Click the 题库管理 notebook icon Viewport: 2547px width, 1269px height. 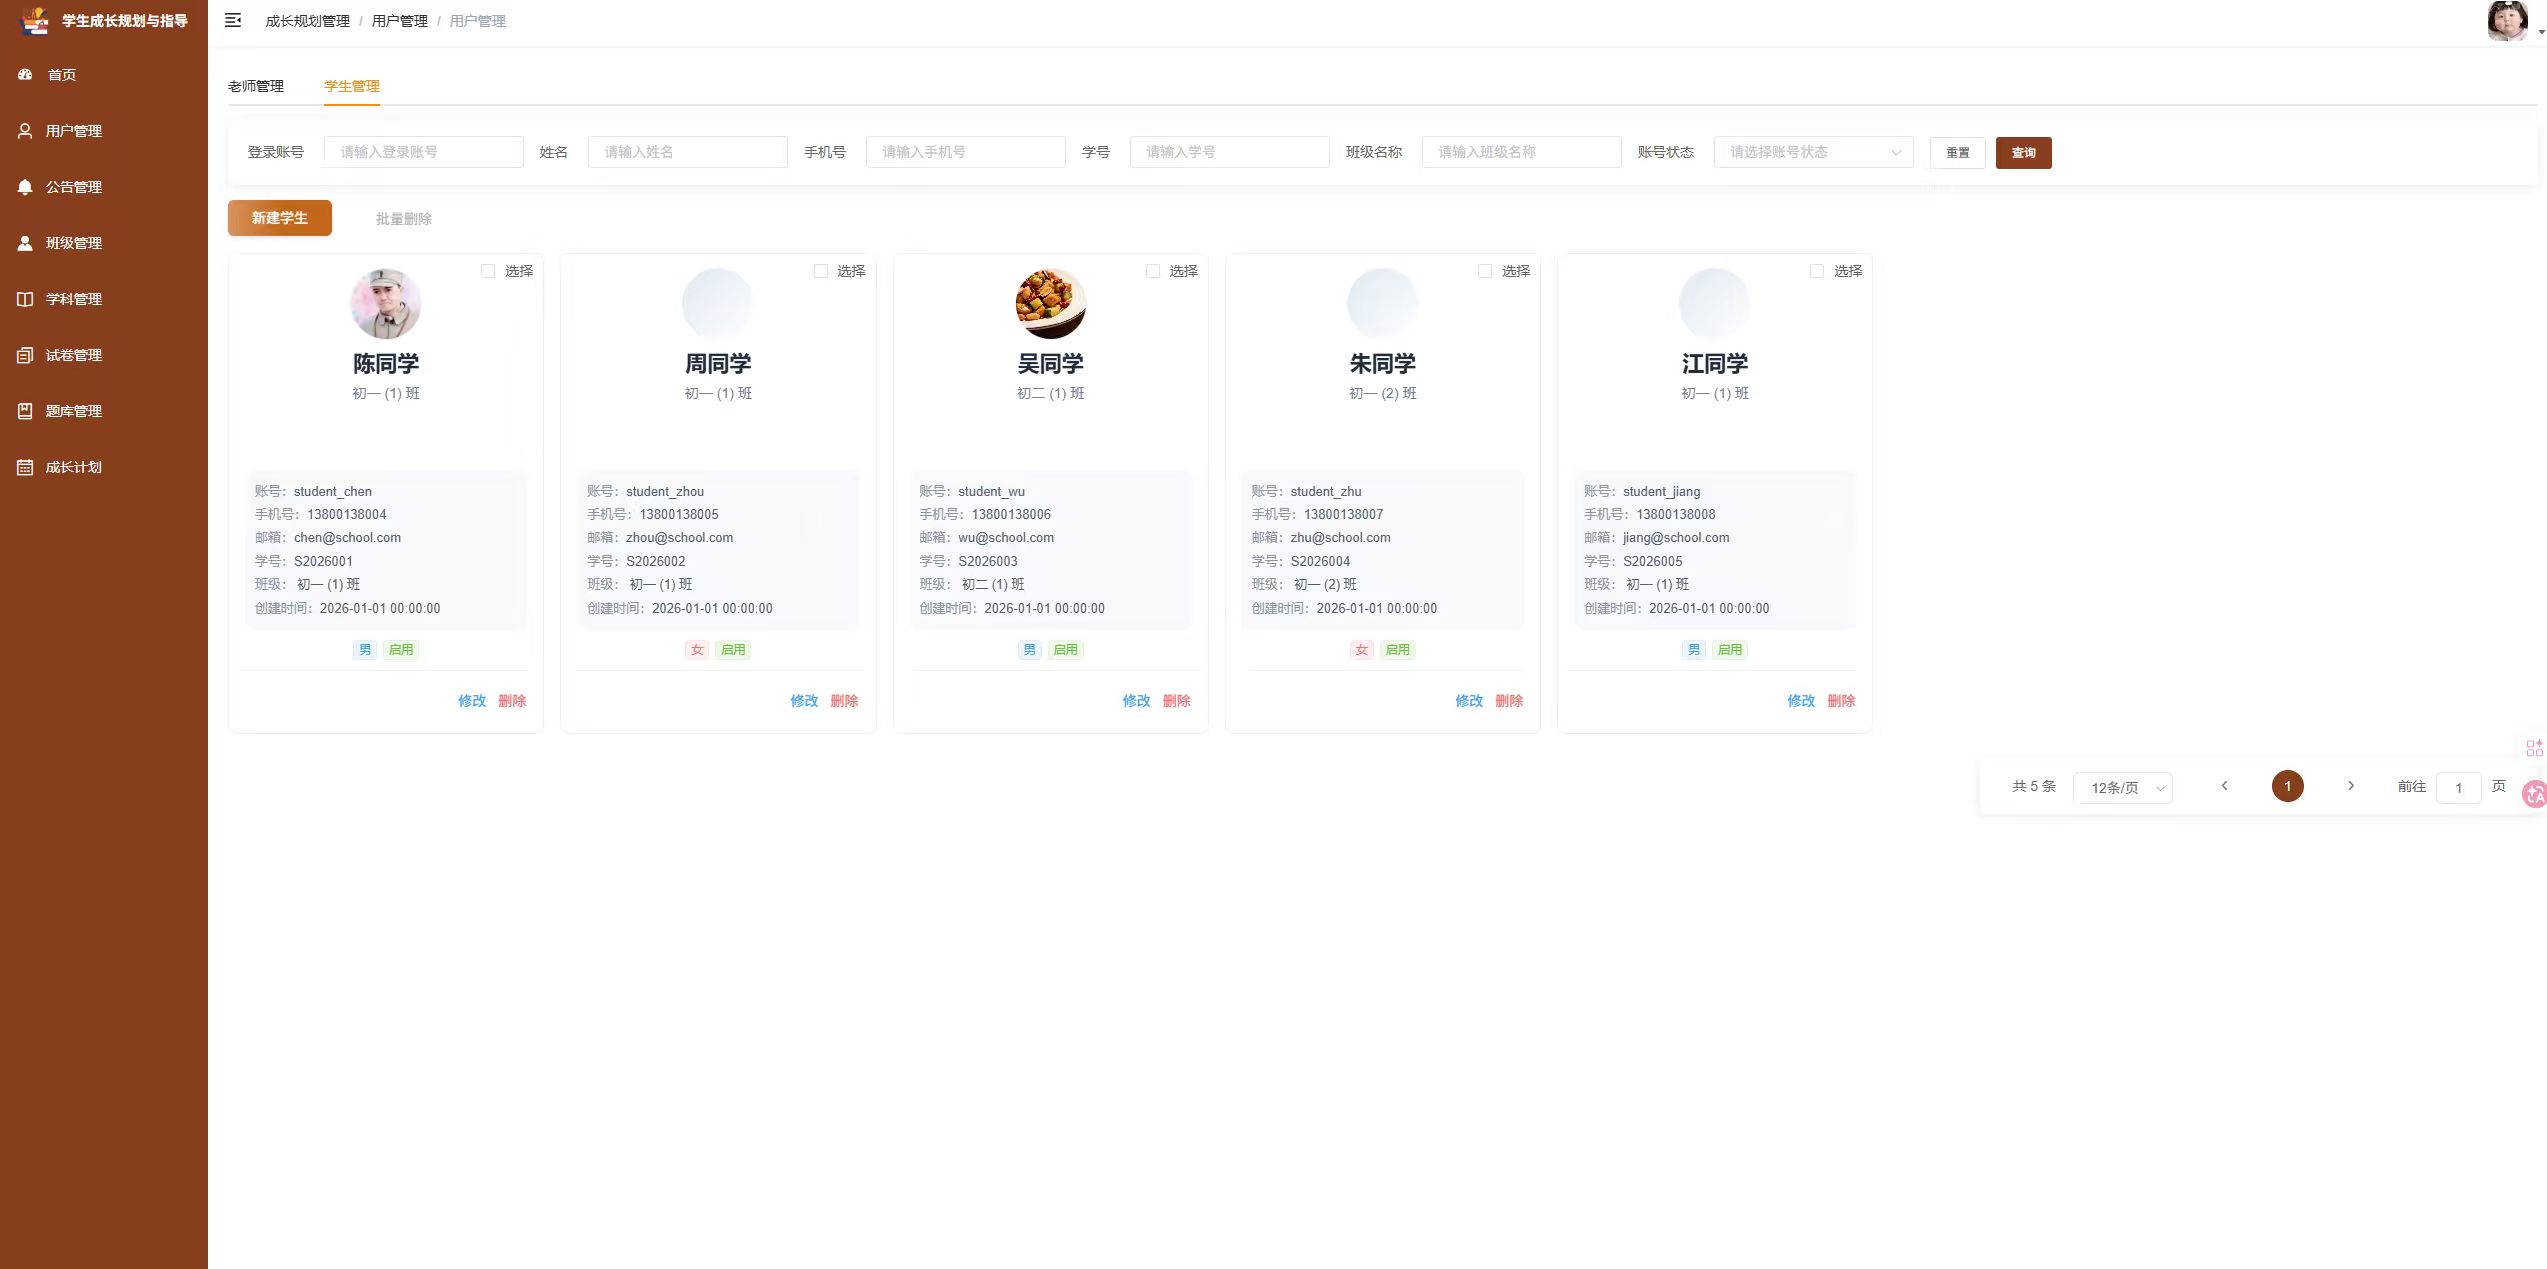[x=25, y=411]
